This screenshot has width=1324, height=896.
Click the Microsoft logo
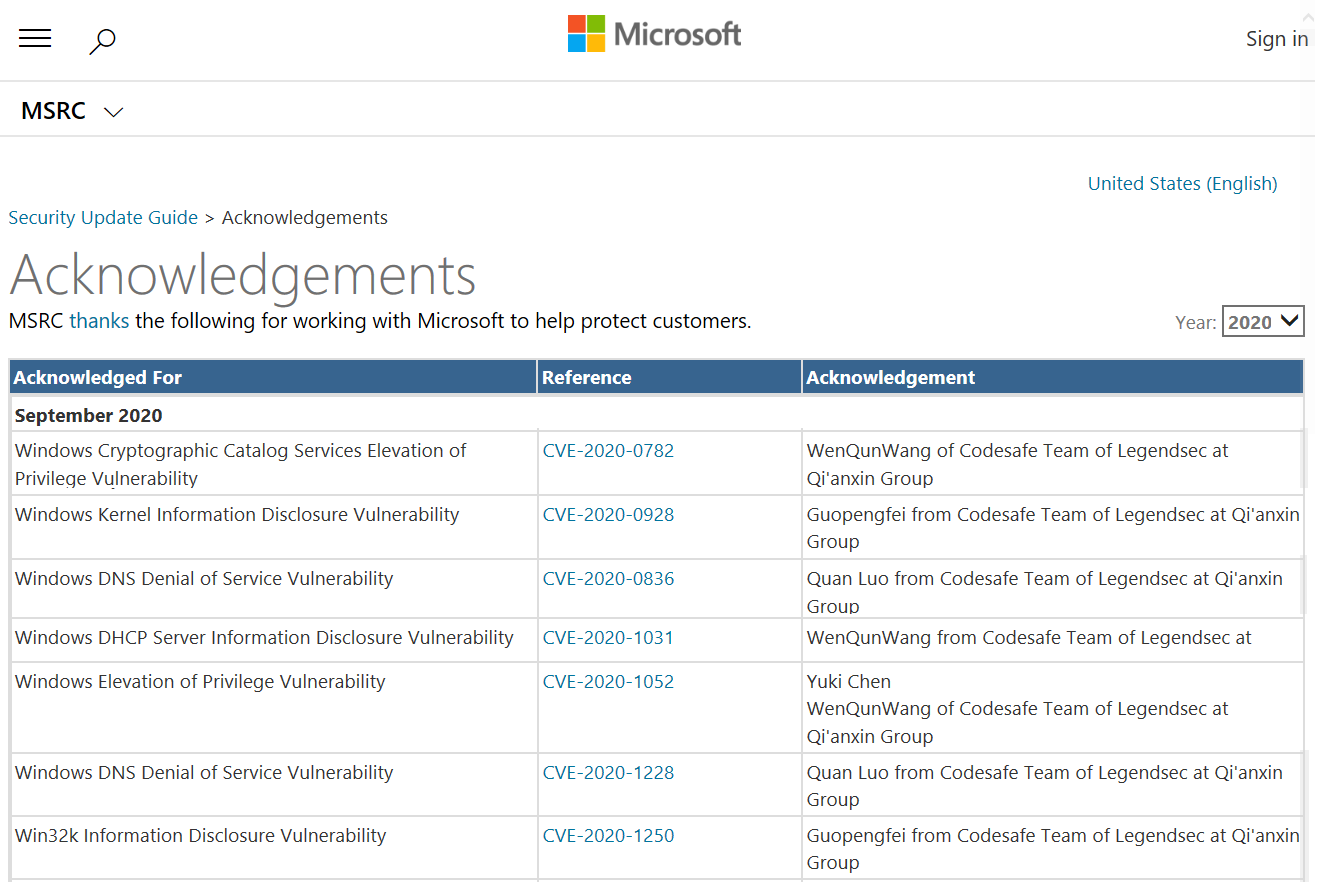[655, 34]
